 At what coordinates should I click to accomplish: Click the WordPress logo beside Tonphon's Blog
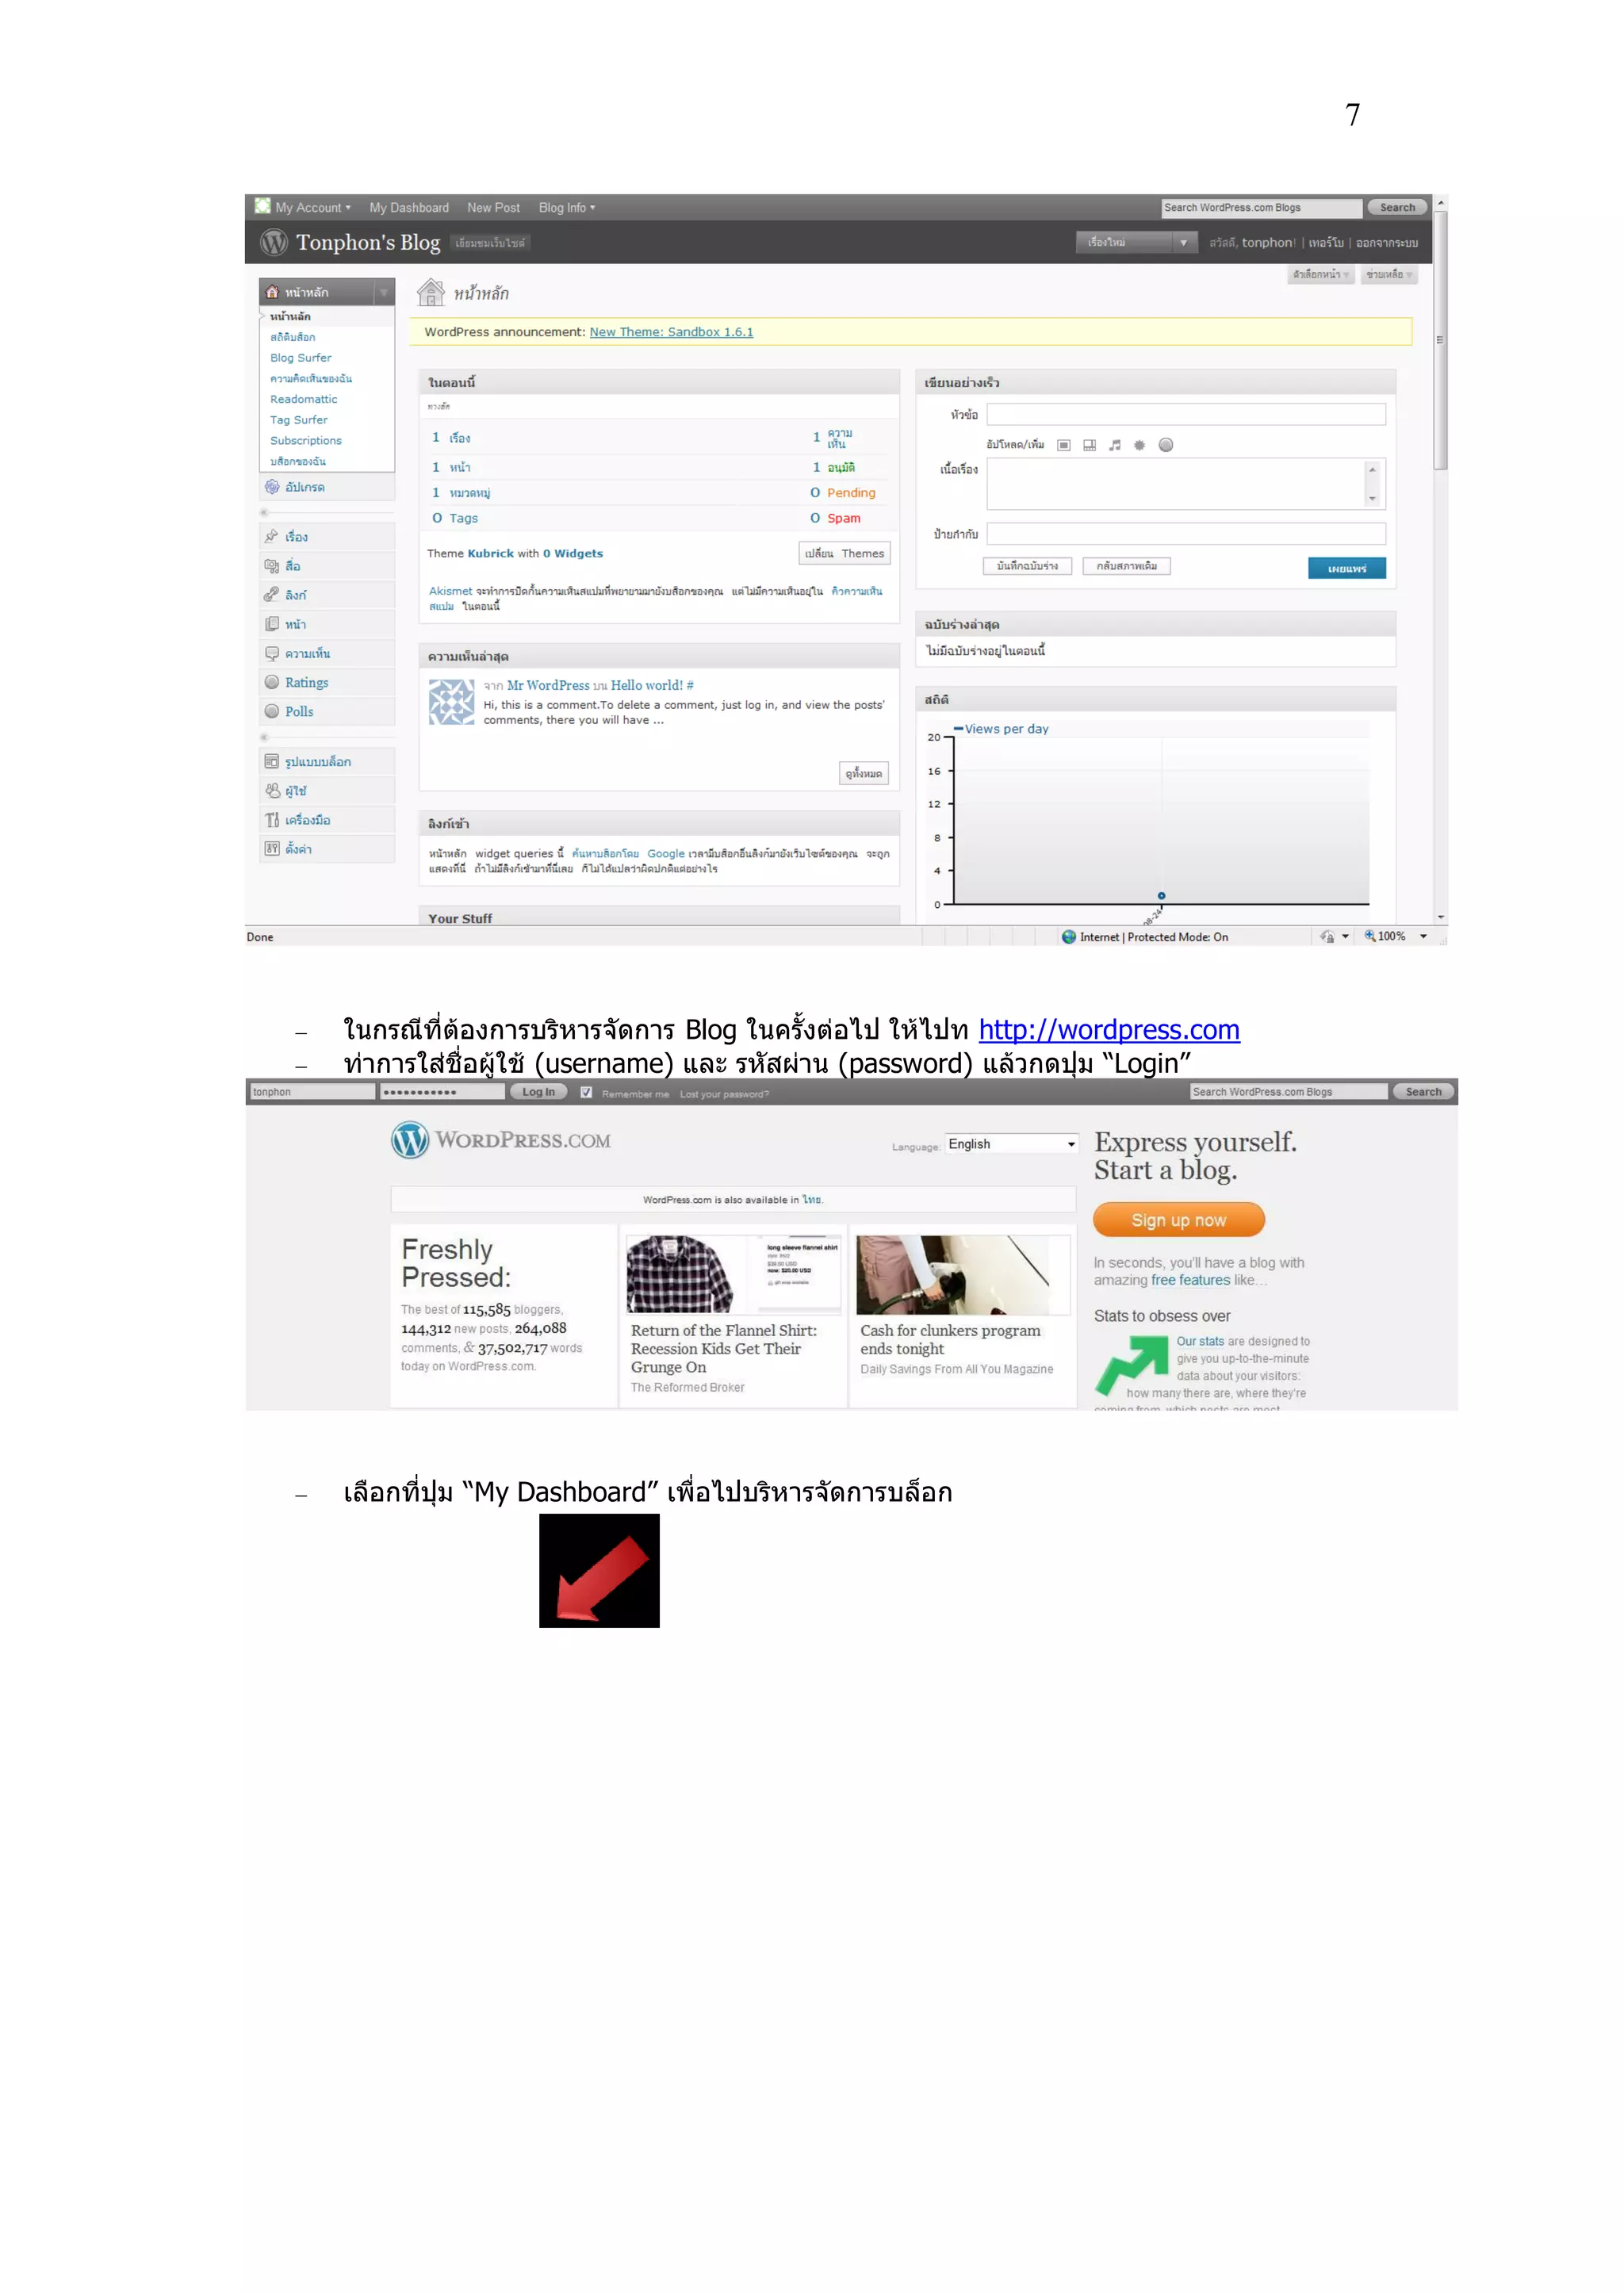click(273, 242)
